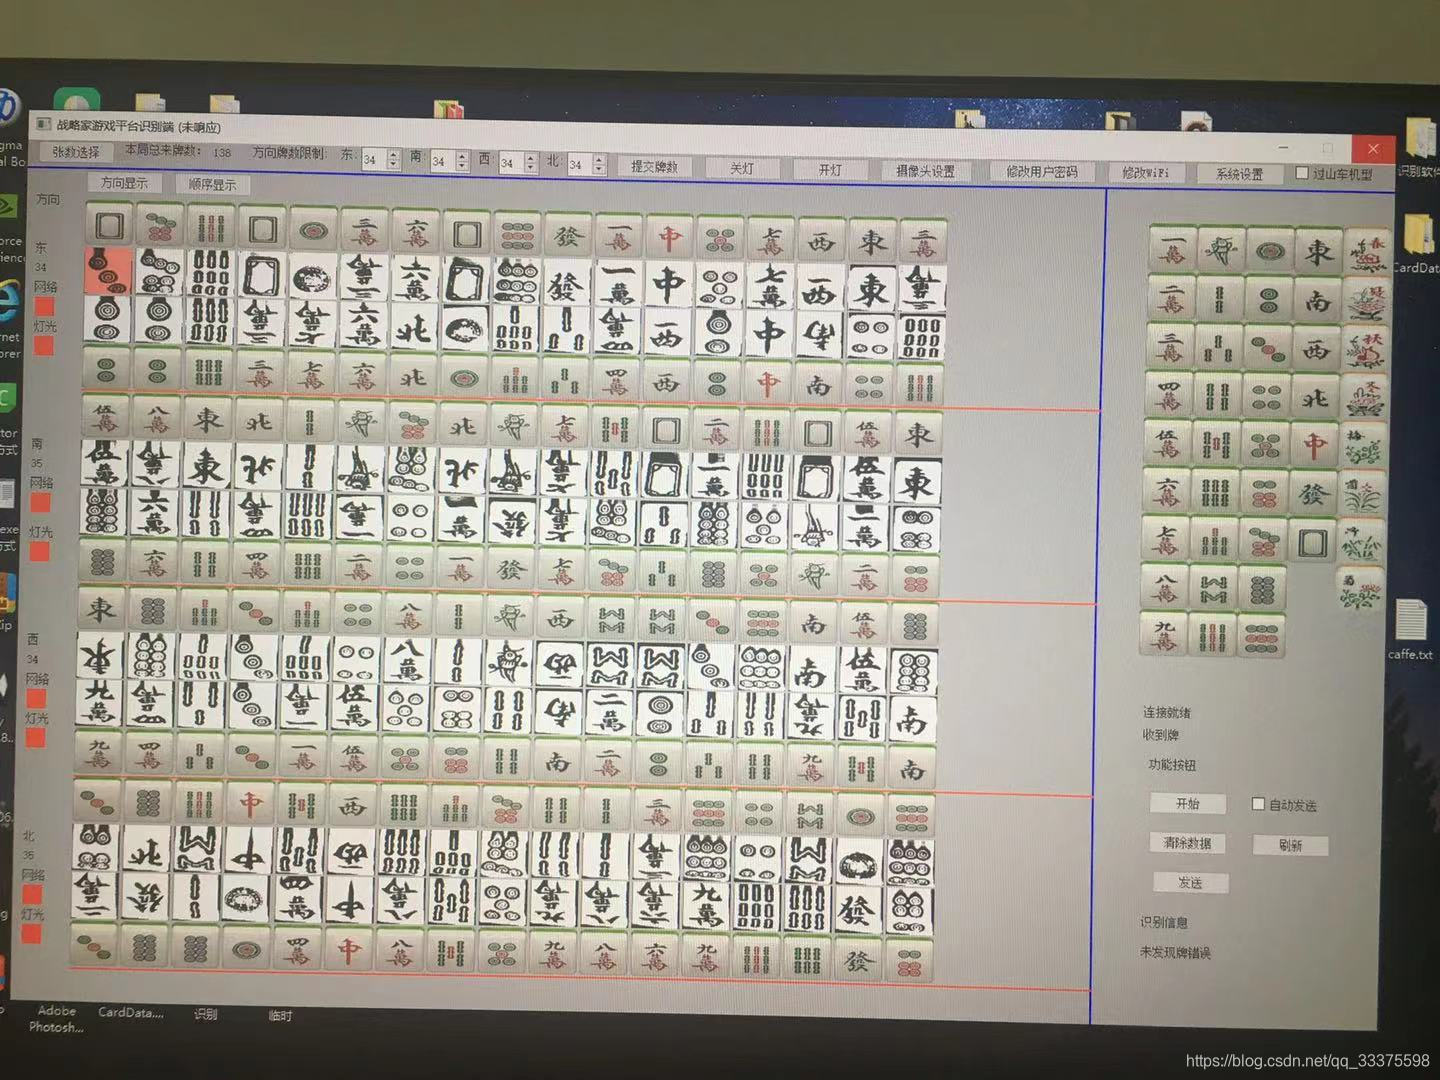The image size is (1440, 1080).
Task: Pick the 發 tile in right palette
Action: (x=1312, y=494)
